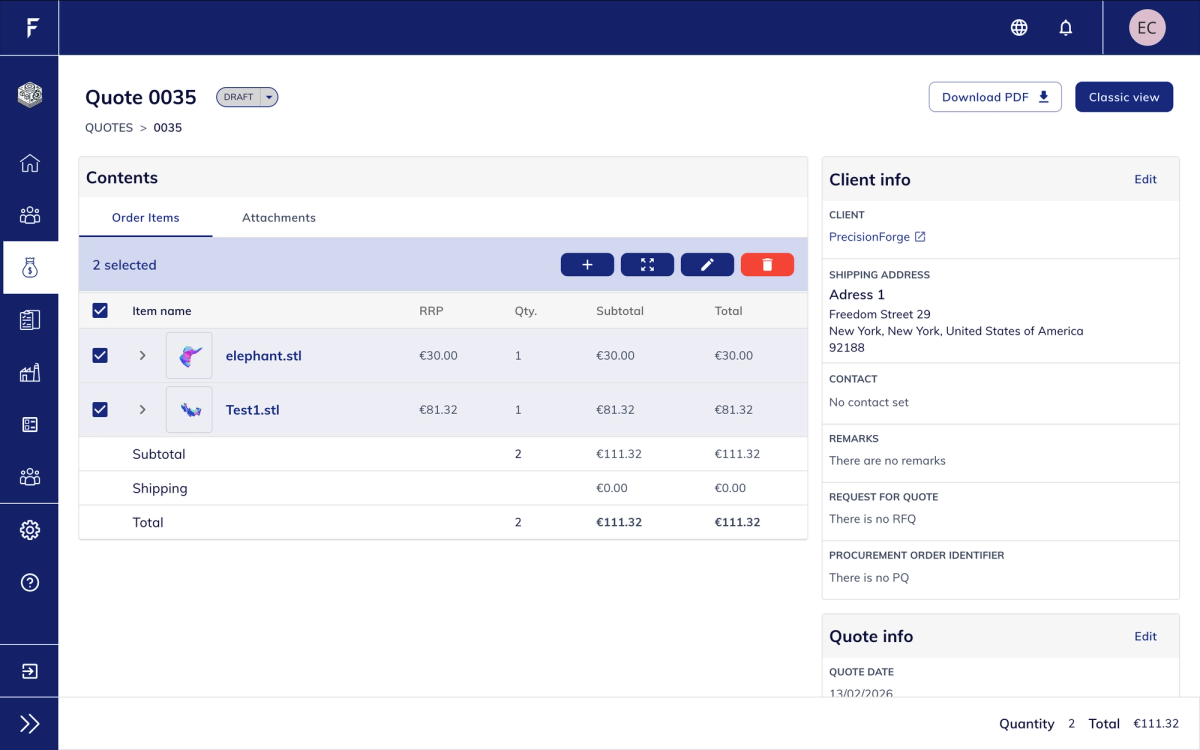Screen dimensions: 1200x750
Task: Open the money bag quotes sidebar icon
Action: pyautogui.click(x=30, y=267)
